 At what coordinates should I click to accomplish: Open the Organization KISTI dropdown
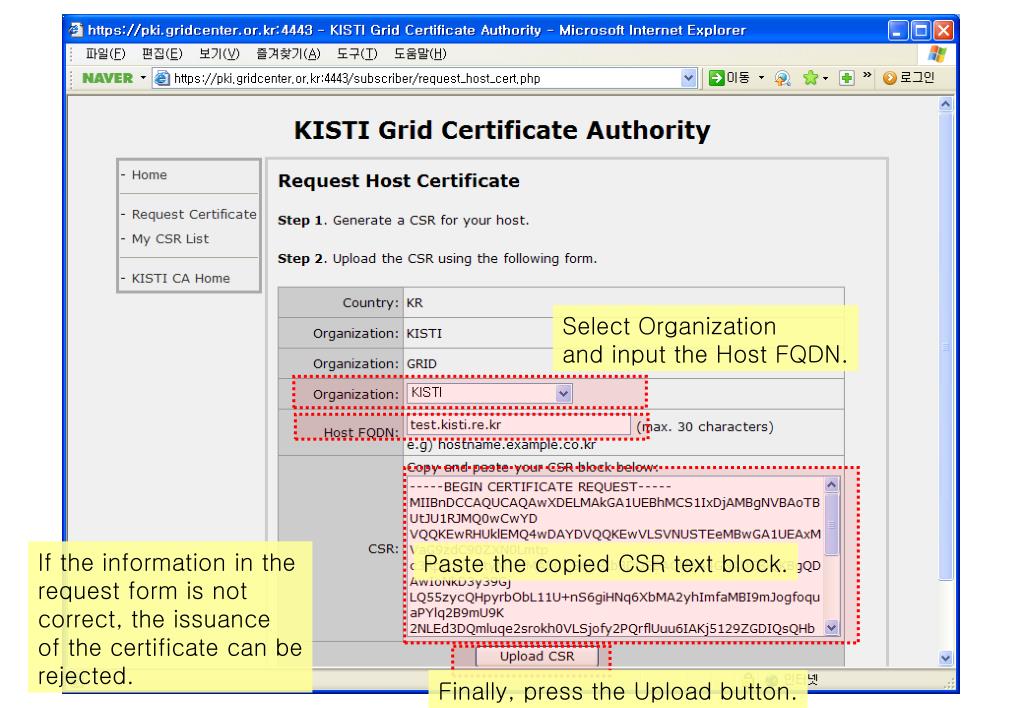(489, 393)
